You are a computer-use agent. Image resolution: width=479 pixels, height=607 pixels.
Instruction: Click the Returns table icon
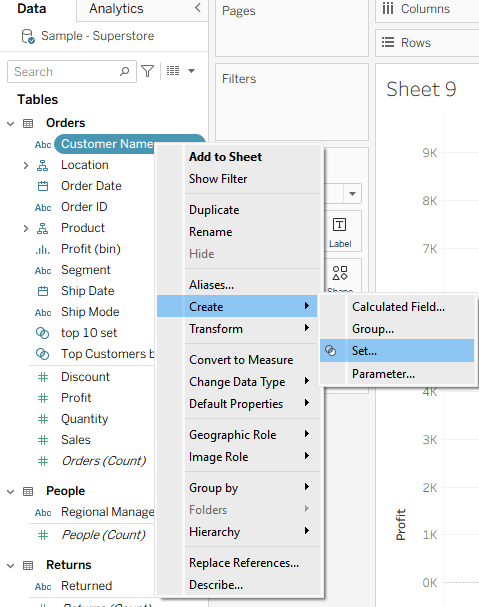[x=28, y=566]
